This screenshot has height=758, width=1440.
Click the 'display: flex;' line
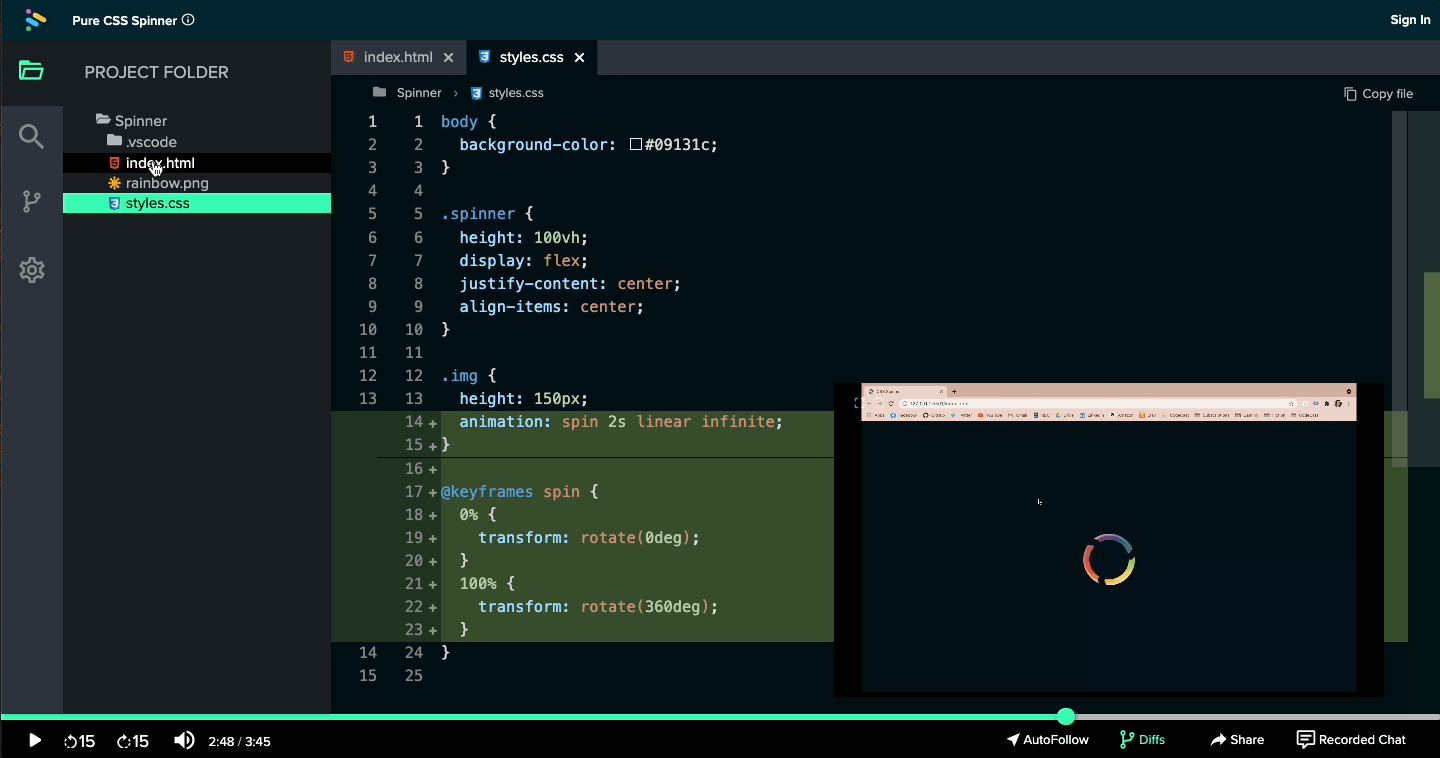point(524,260)
